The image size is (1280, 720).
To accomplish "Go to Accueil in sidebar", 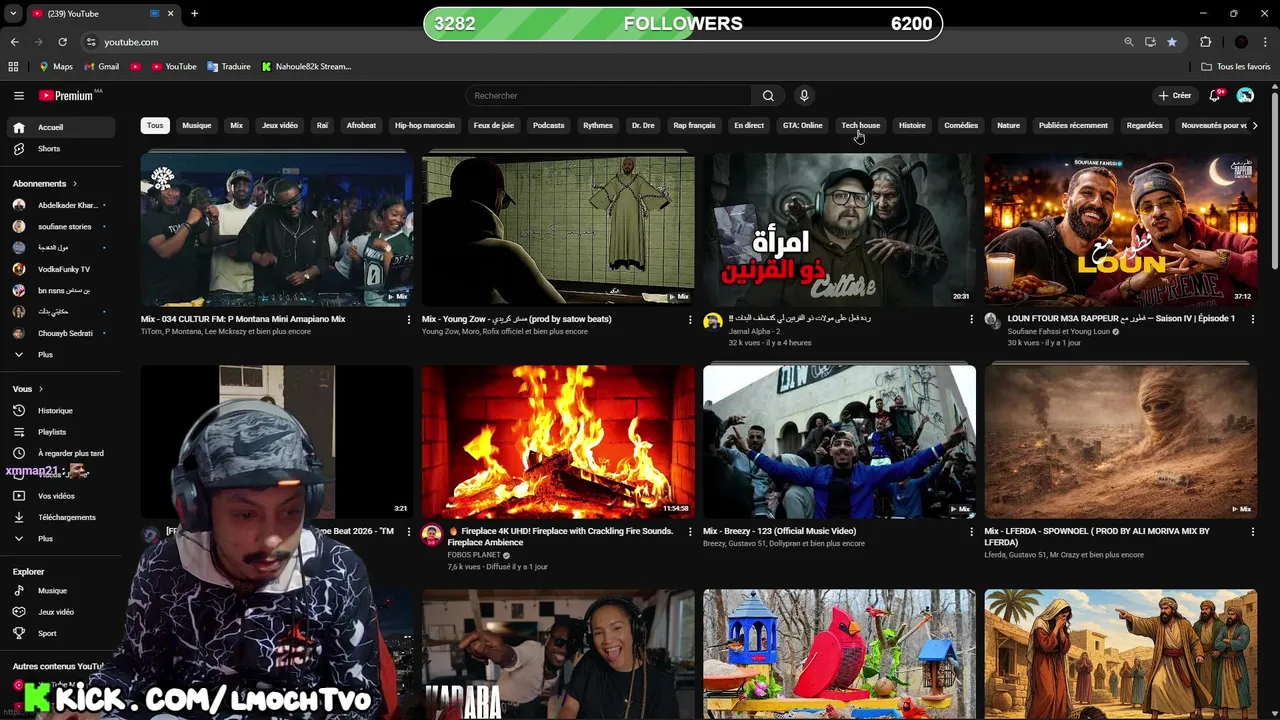I will (x=62, y=128).
